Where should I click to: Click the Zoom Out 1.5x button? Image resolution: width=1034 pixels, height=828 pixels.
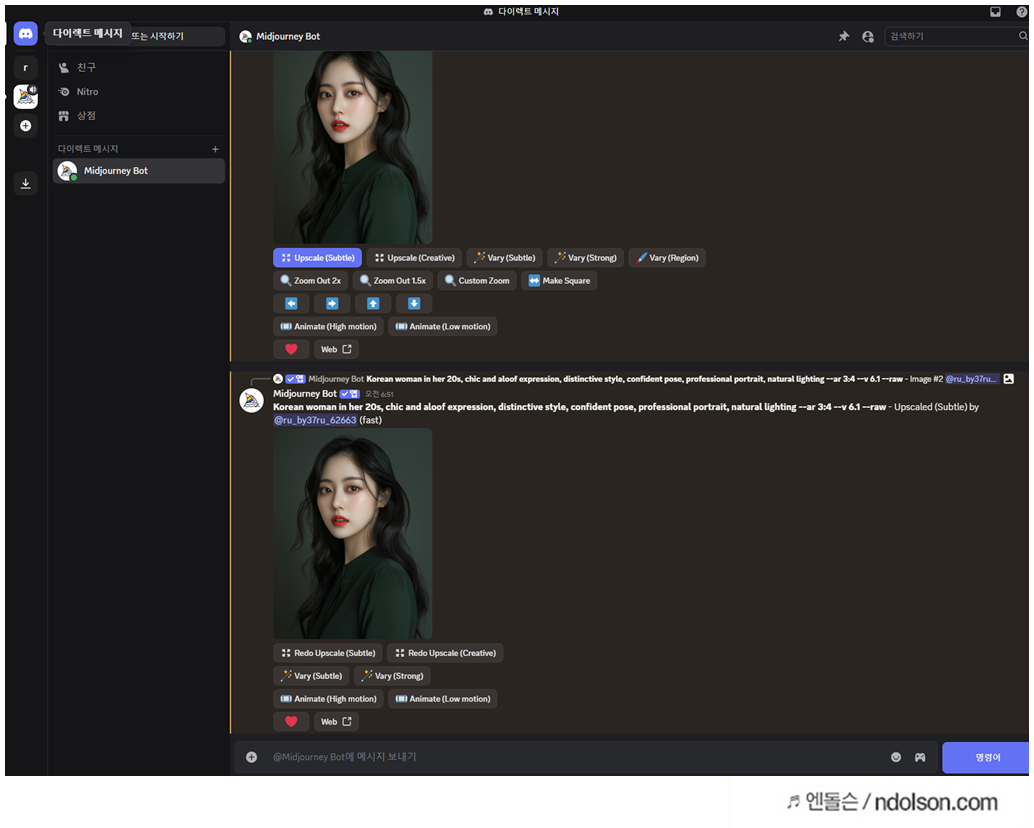coord(392,281)
